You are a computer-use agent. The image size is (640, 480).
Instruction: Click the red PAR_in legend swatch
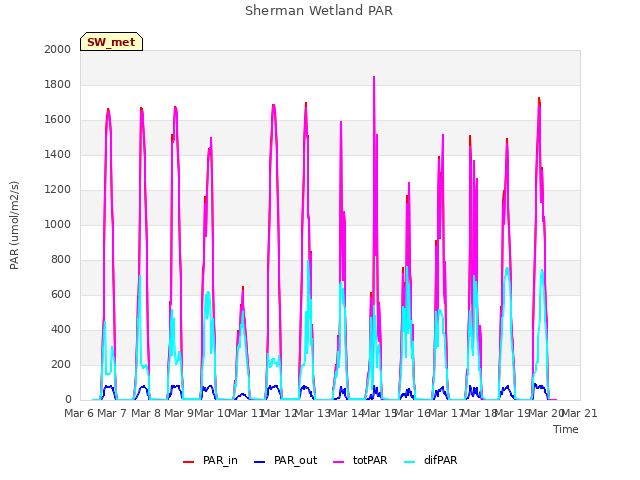pos(188,462)
